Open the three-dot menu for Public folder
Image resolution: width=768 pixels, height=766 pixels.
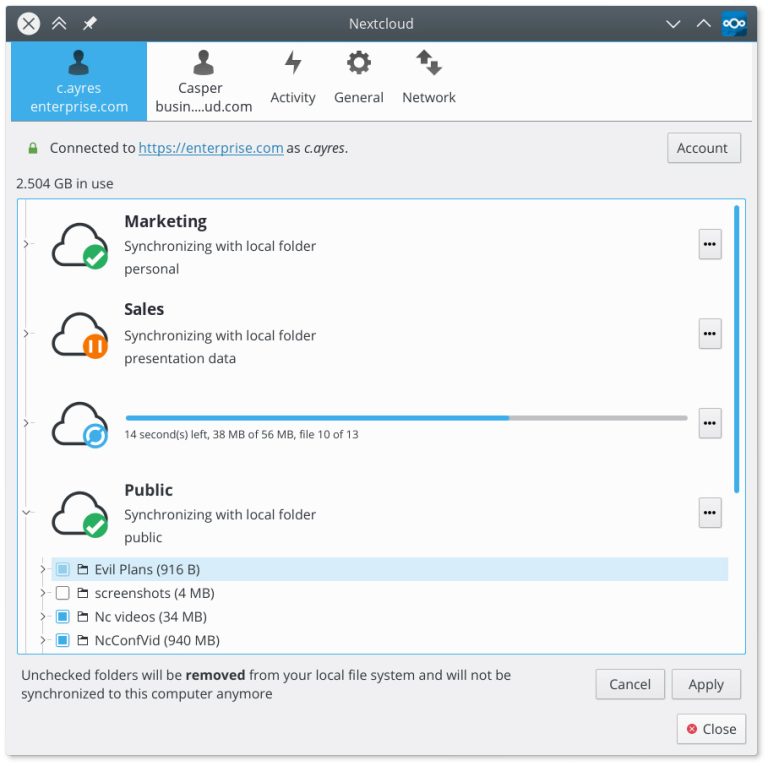tap(709, 513)
